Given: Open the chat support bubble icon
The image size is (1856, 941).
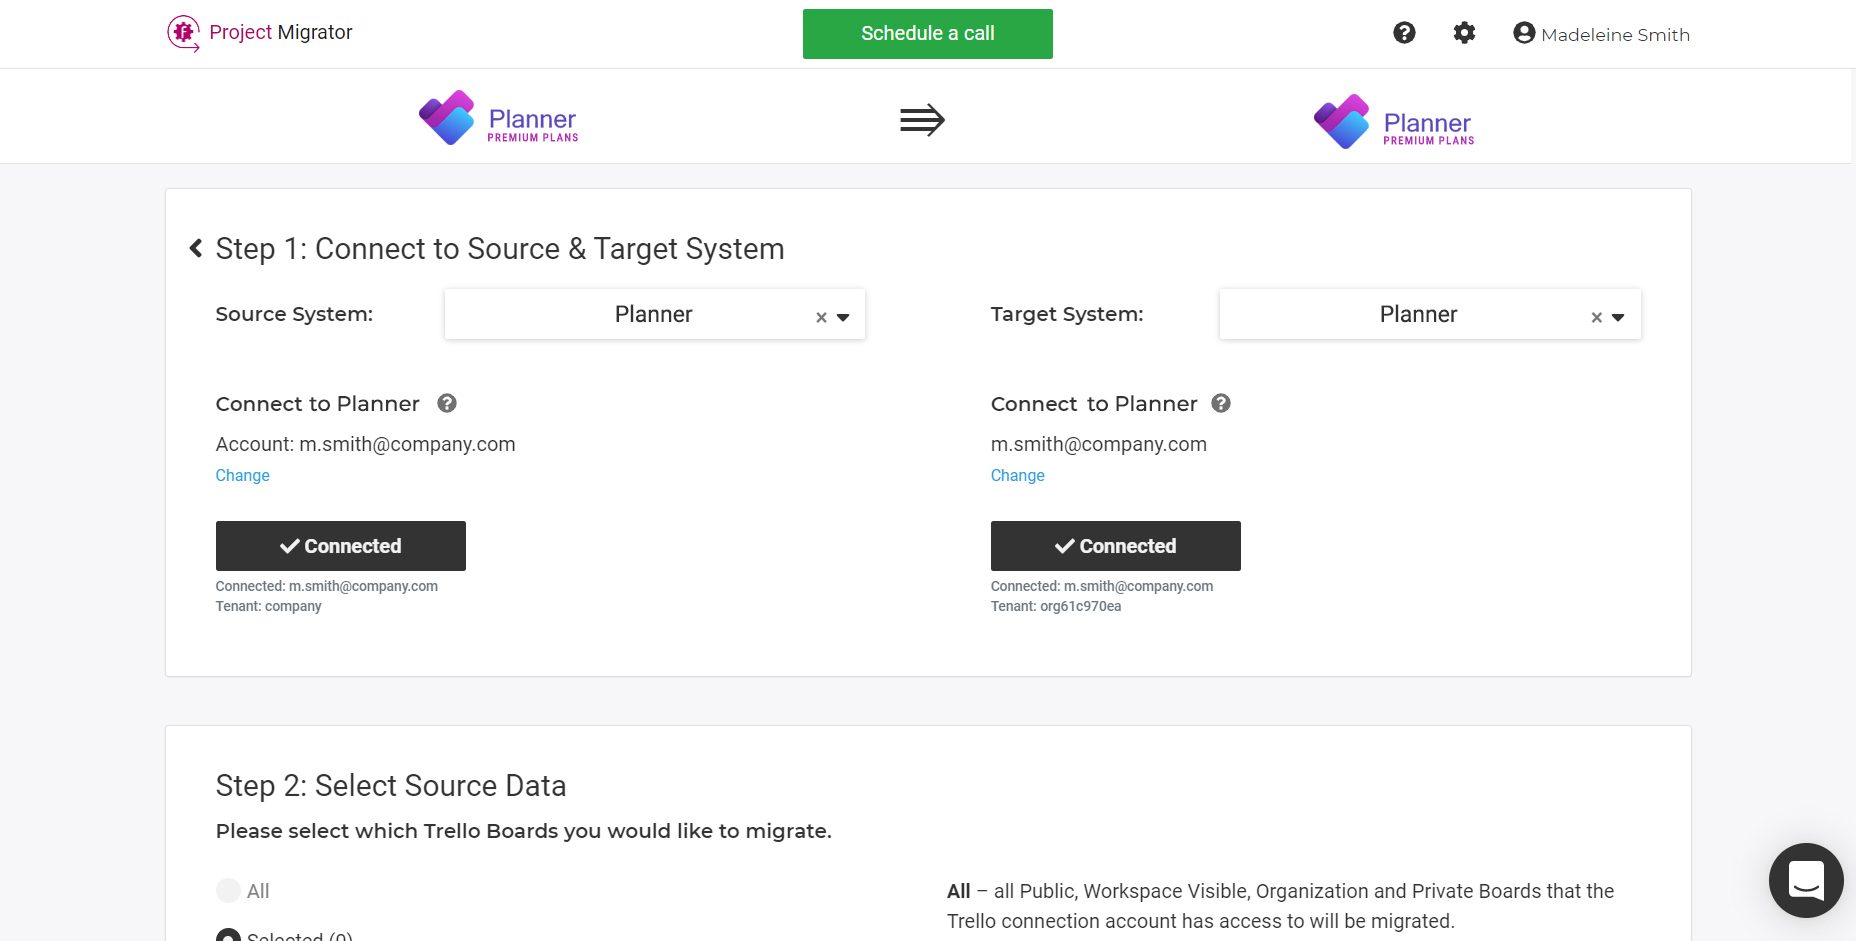Looking at the screenshot, I should (x=1806, y=880).
